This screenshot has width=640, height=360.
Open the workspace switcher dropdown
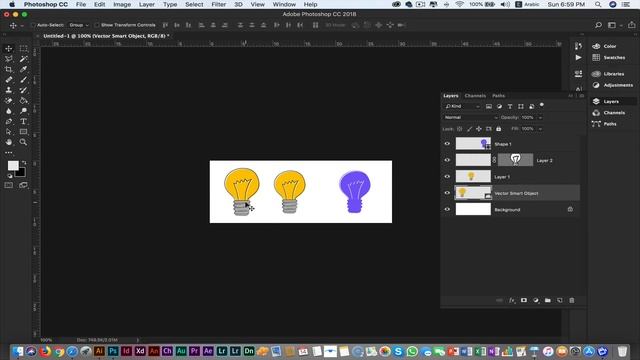[x=614, y=25]
